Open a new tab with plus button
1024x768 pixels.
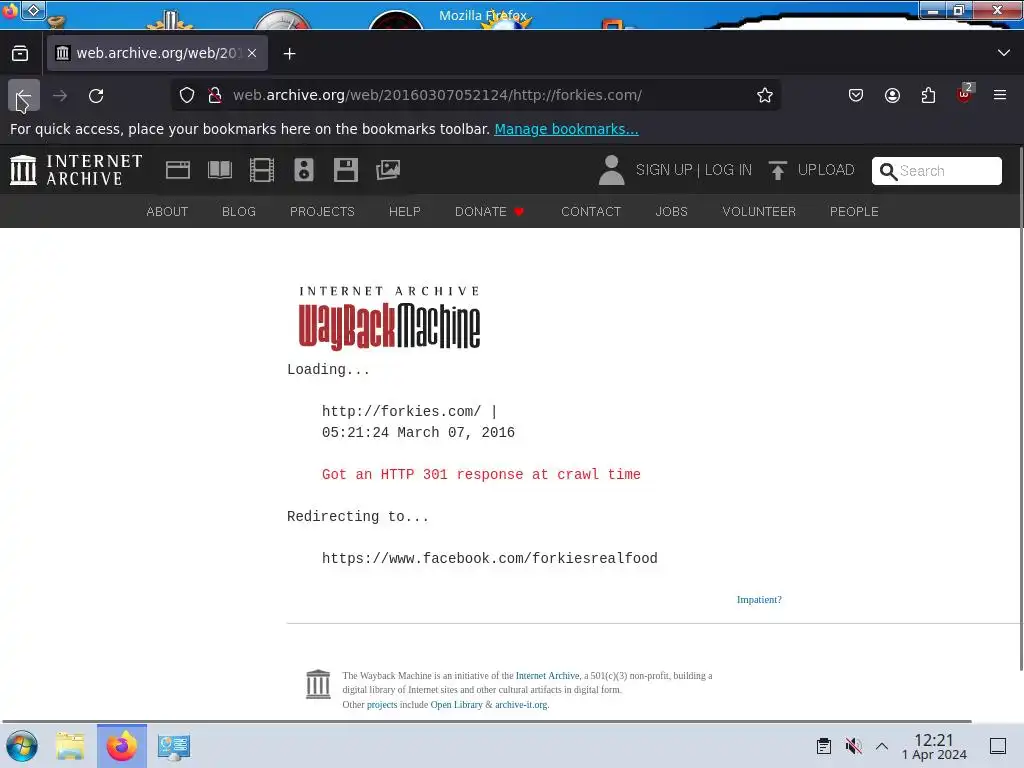(x=289, y=54)
